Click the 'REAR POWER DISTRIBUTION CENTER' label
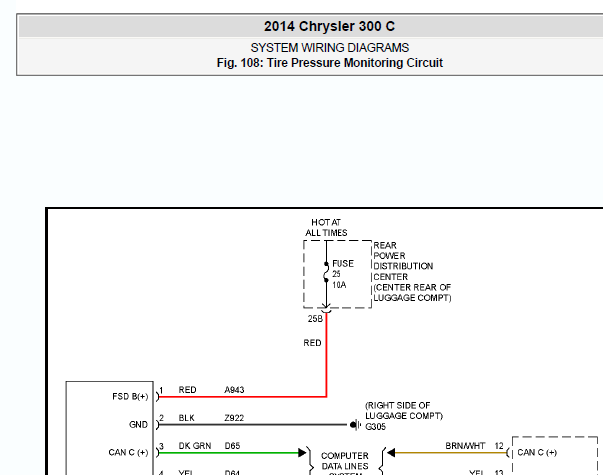 [403, 261]
